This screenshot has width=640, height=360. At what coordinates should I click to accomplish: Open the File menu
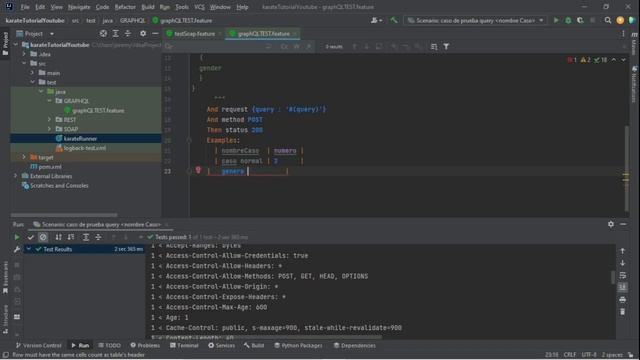coord(25,7)
